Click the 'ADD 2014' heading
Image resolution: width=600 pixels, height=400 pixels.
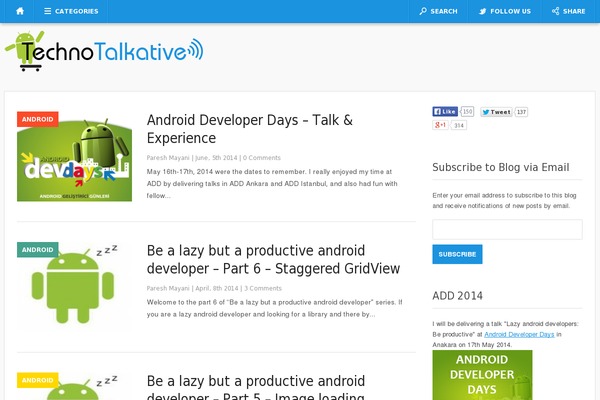(457, 296)
